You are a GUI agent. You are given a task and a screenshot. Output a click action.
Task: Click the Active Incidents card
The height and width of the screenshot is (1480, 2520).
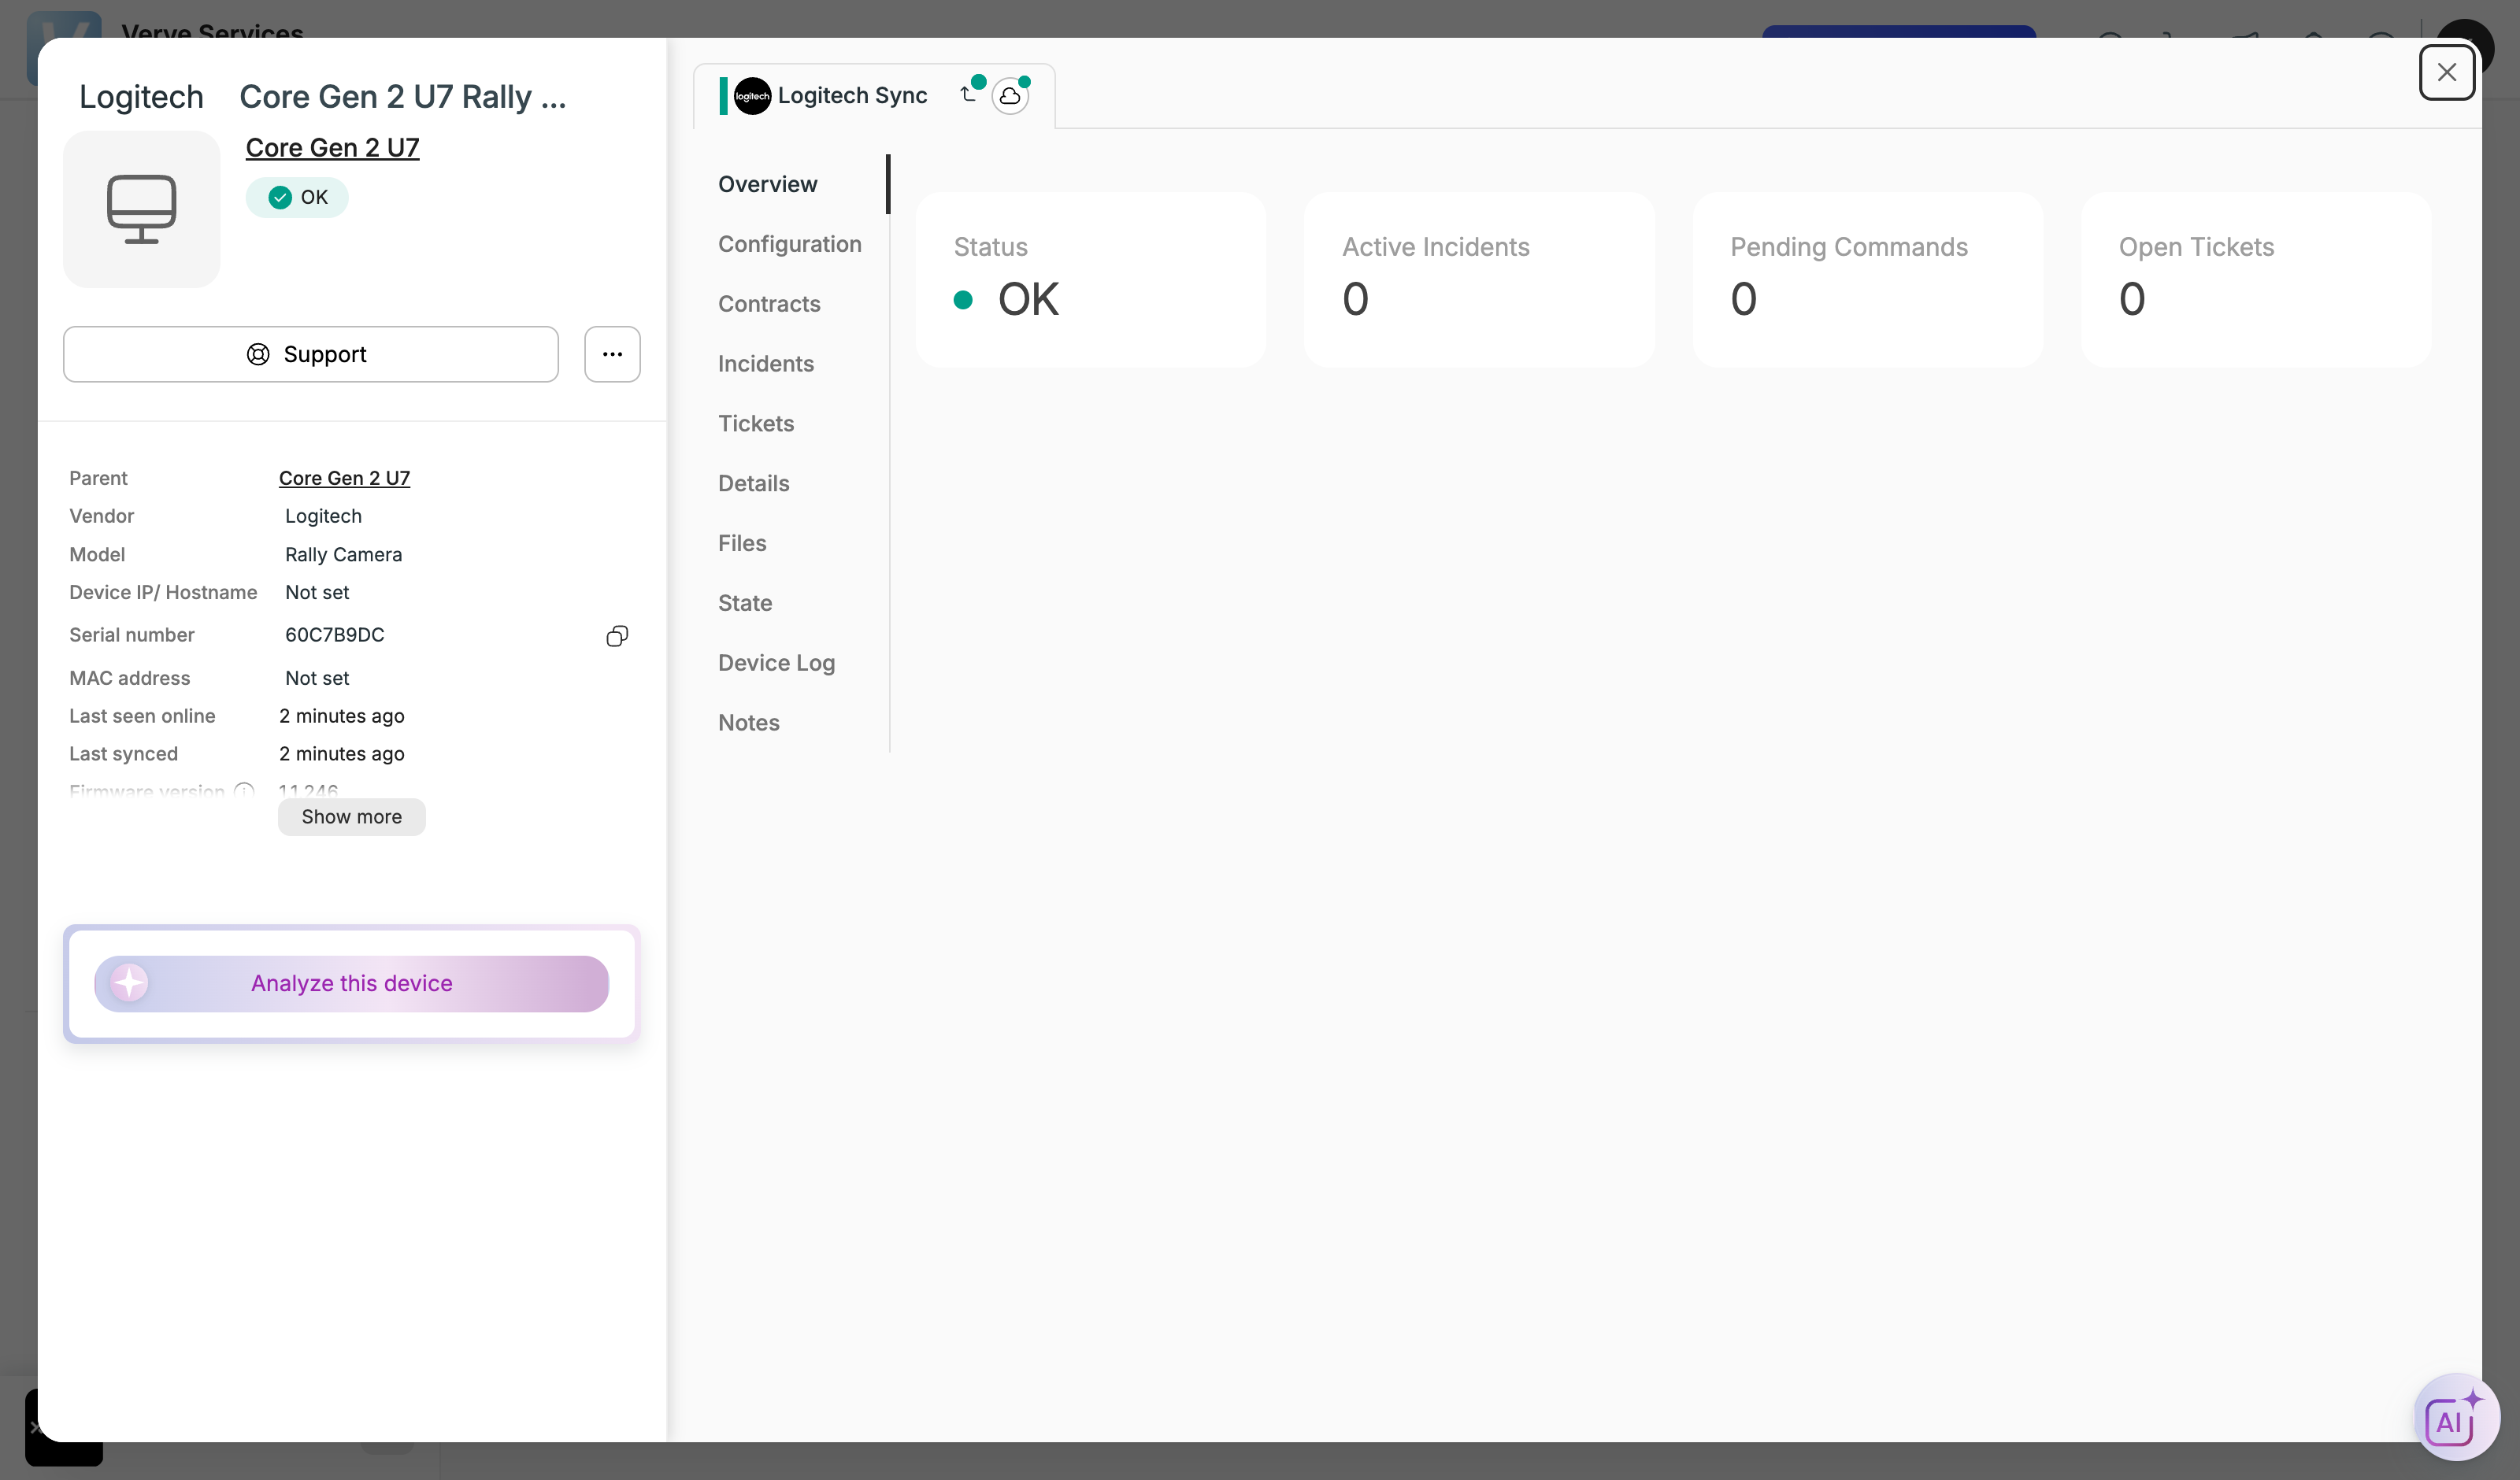coord(1479,280)
